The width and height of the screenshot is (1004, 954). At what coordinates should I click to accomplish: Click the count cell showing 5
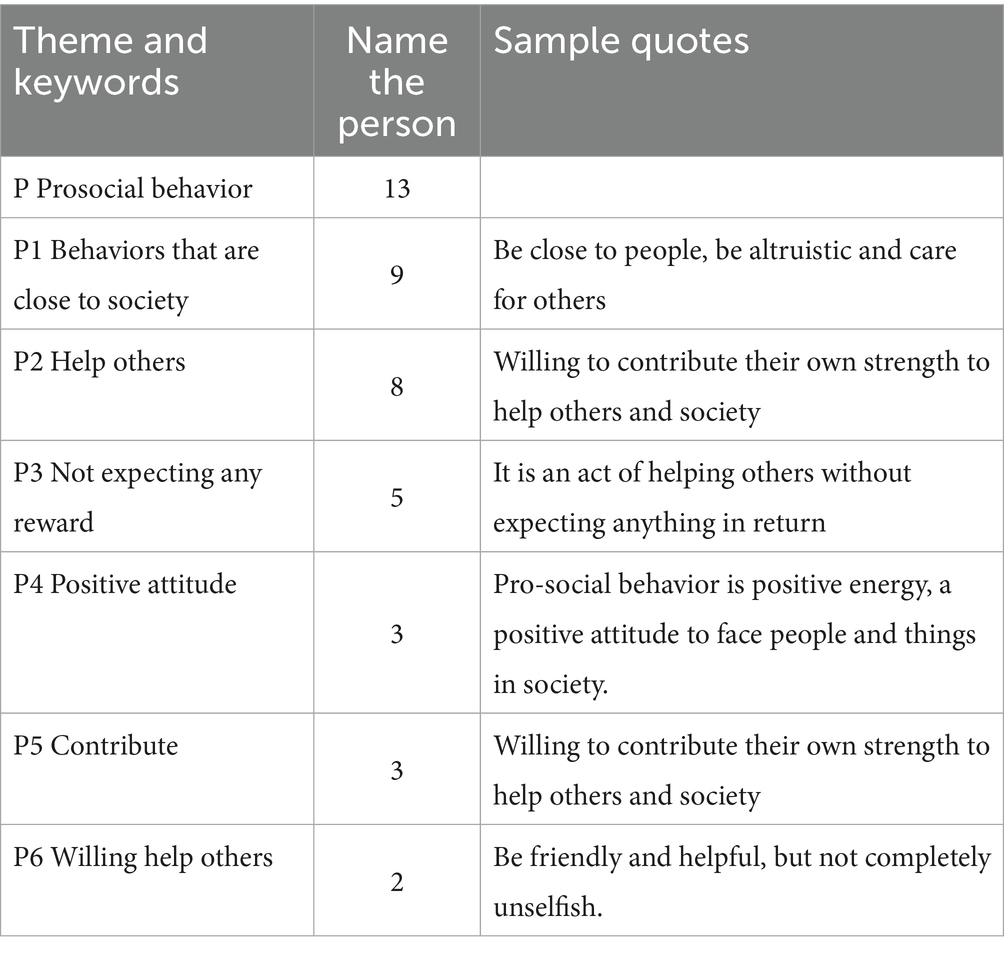click(x=396, y=497)
